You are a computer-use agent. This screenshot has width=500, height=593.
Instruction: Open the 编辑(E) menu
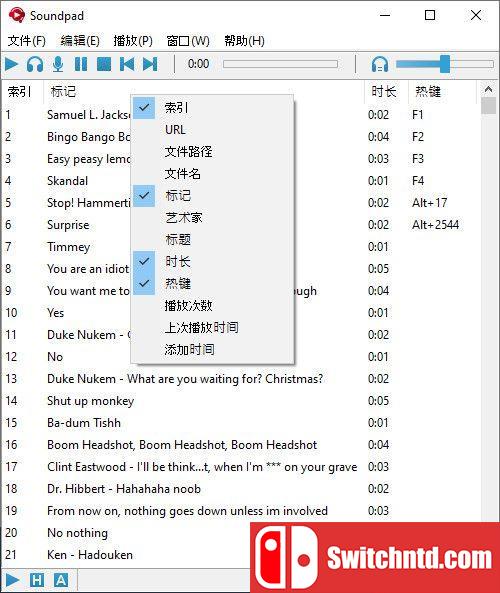80,40
